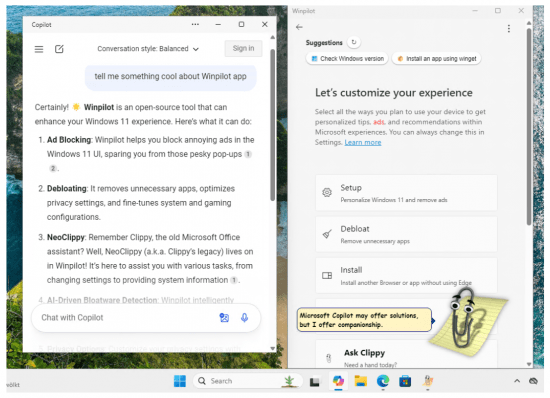Add an image using the picture icon
Screen dimensions: 550x398
(x=224, y=318)
